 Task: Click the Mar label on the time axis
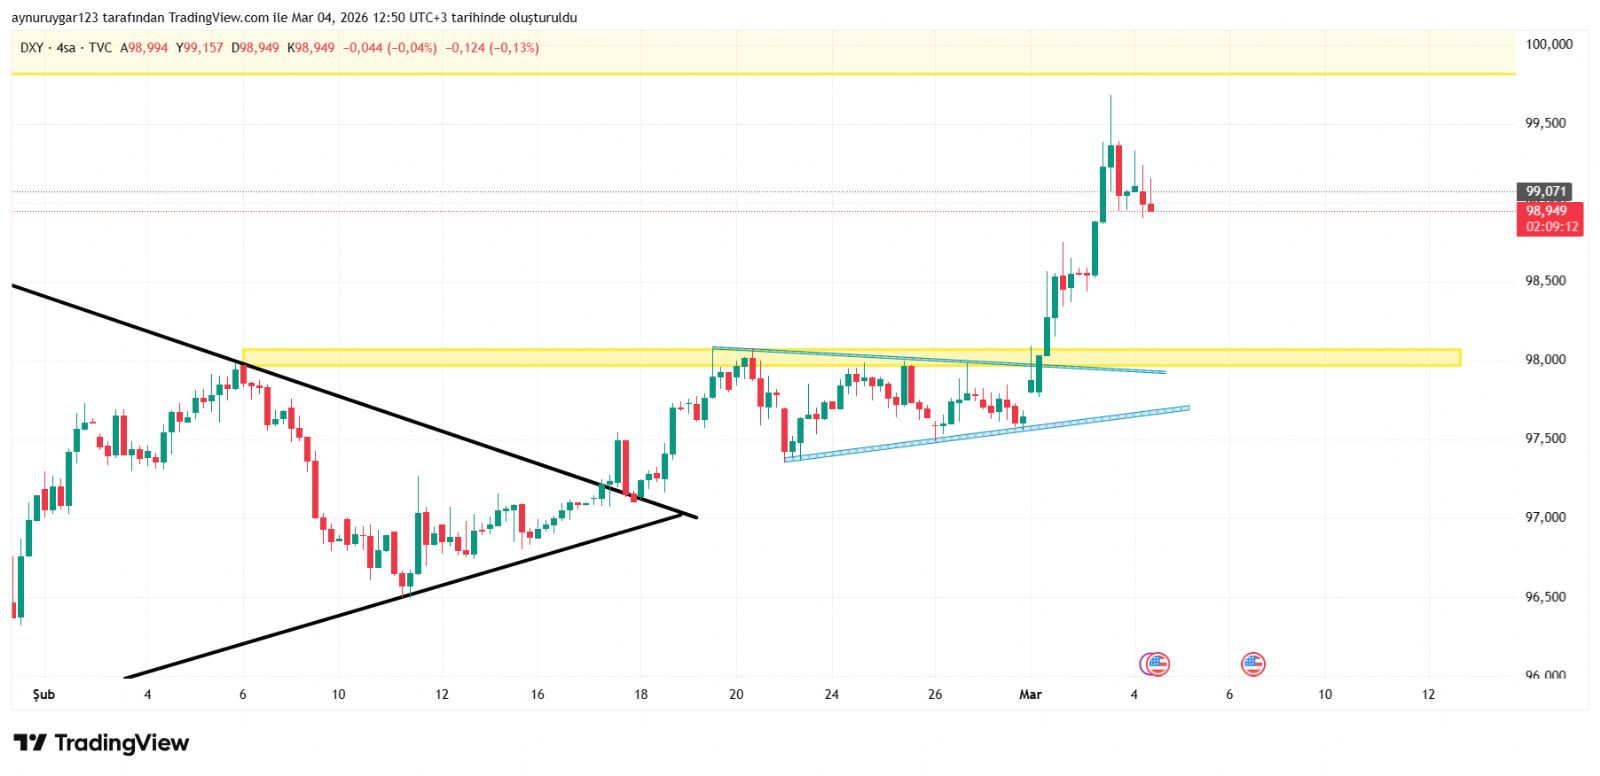[1030, 694]
